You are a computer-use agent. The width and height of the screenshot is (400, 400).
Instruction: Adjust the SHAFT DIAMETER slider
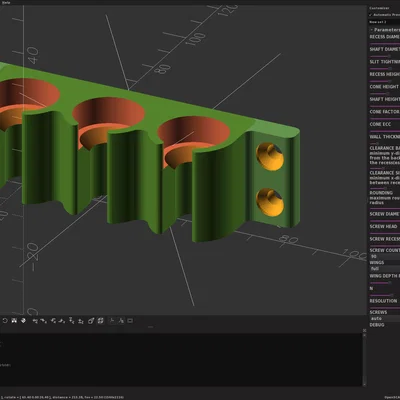click(385, 56)
